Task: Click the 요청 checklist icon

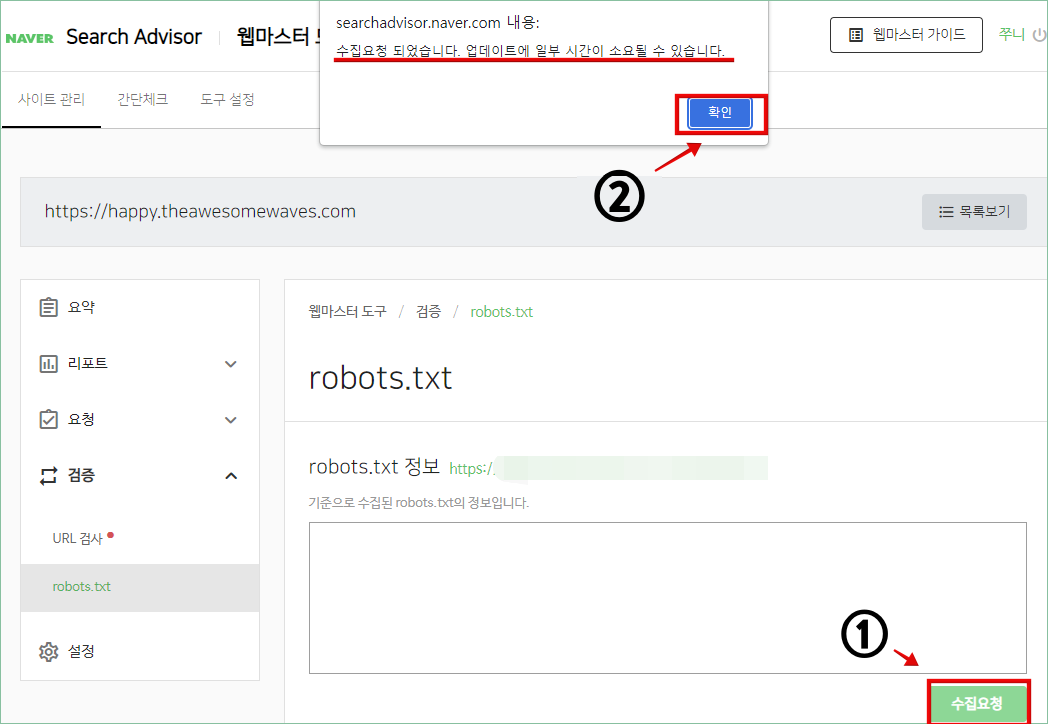Action: click(48, 419)
